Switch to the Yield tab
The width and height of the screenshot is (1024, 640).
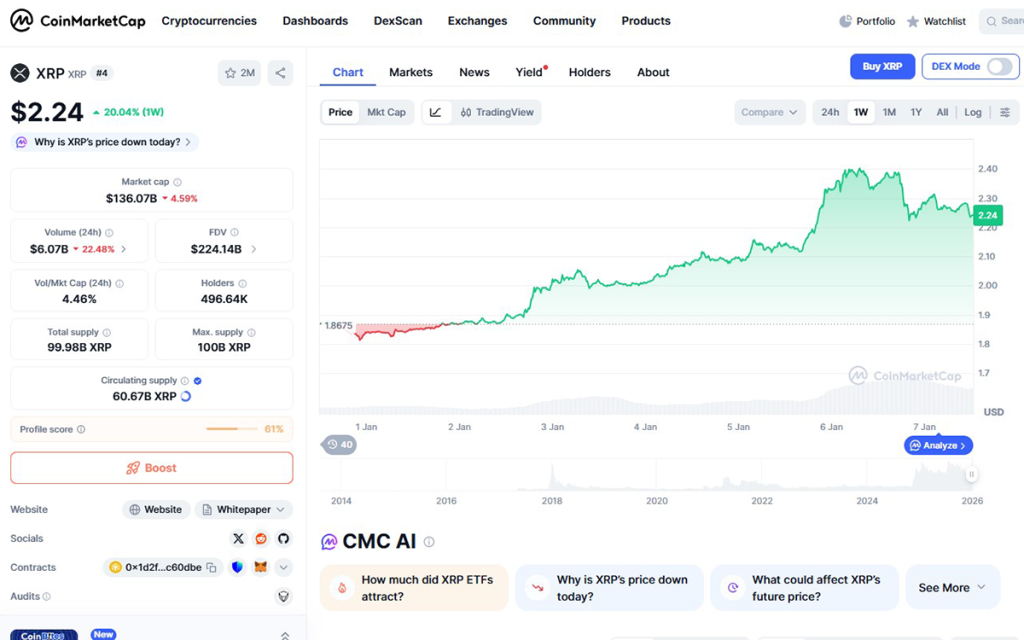tap(529, 72)
